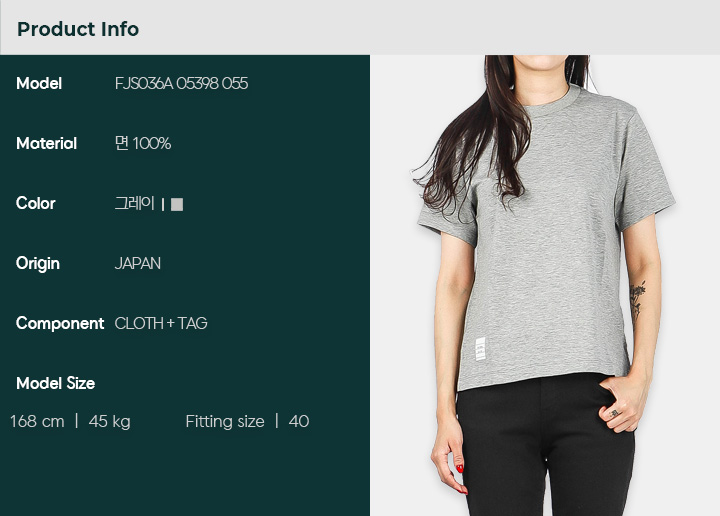This screenshot has width=720, height=516.
Task: Click the white tag on the shirt hem
Action: tap(480, 349)
